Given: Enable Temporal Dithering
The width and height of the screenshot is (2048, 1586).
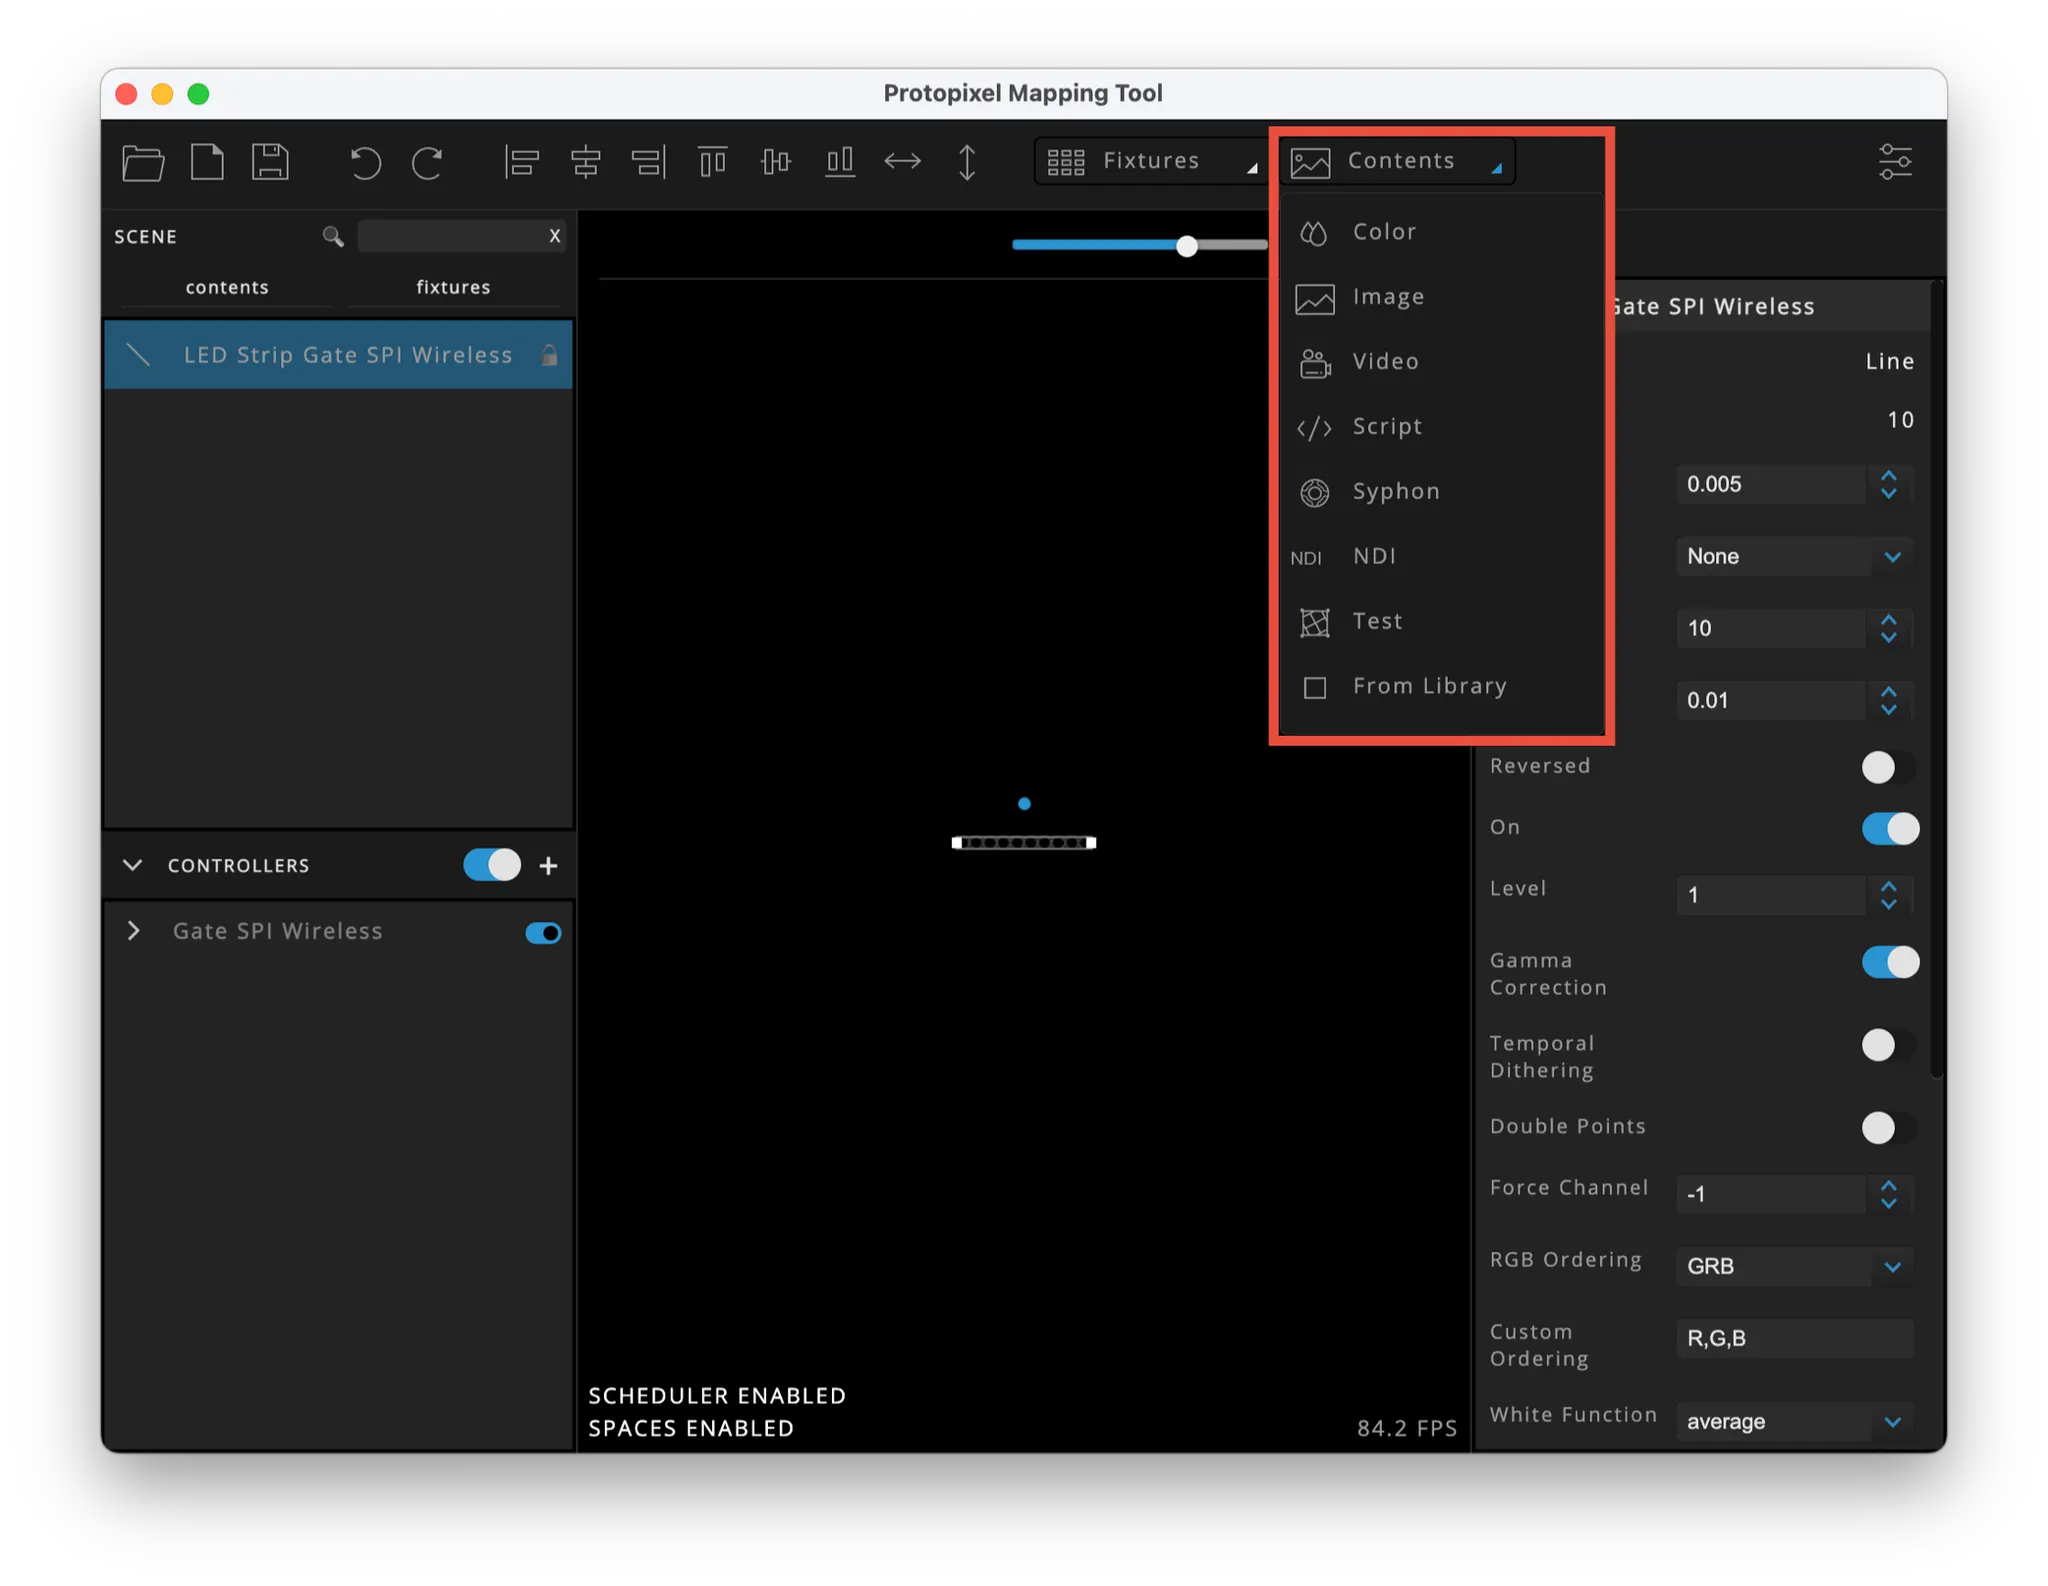Looking at the screenshot, I should pos(1889,1046).
